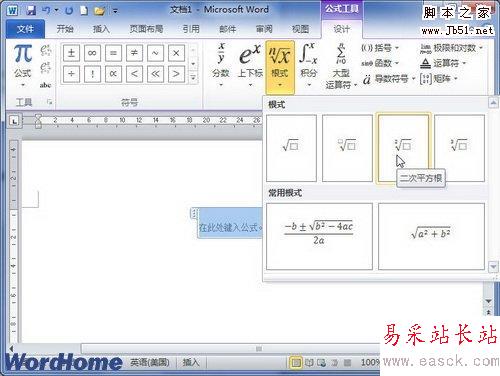Open the 工具 group dialog launcher
The height and width of the screenshot is (376, 500).
click(50, 102)
